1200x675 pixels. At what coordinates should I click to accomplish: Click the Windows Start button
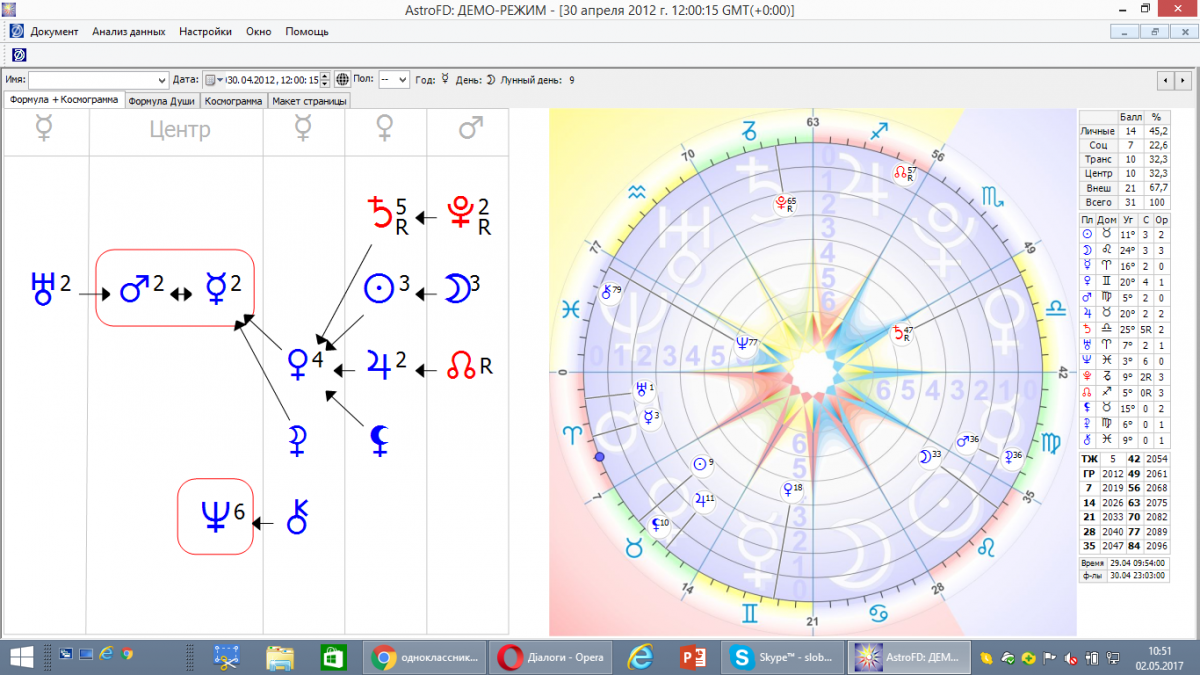[x=22, y=657]
